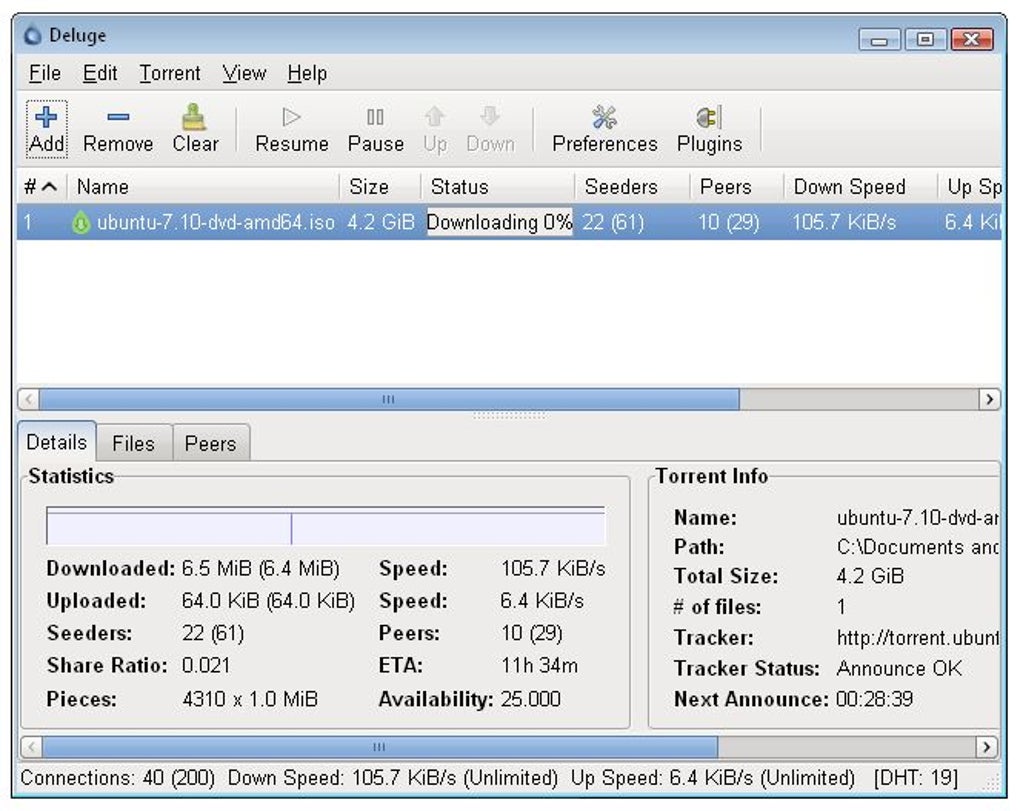Click the 22 (61) seeders cell in list
This screenshot has width=1020, height=811.
pos(613,222)
